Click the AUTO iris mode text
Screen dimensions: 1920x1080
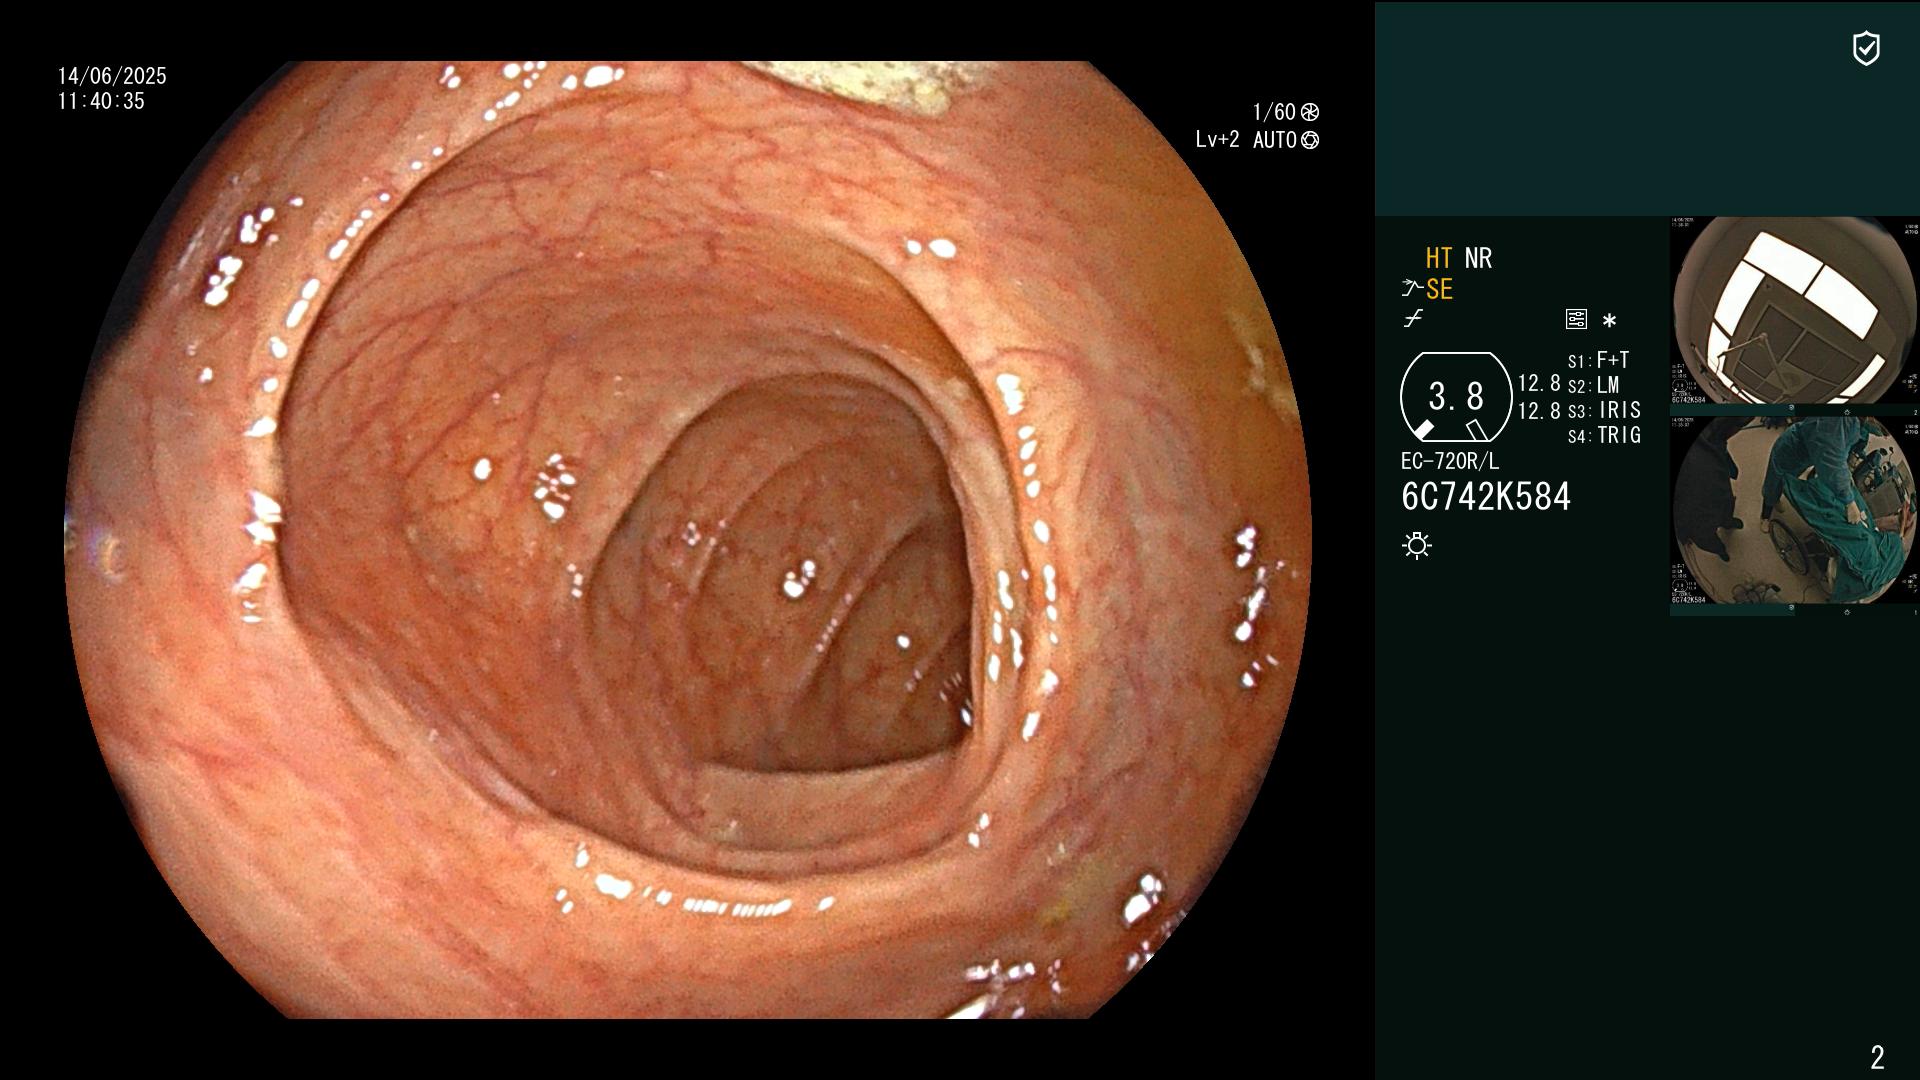(1275, 140)
